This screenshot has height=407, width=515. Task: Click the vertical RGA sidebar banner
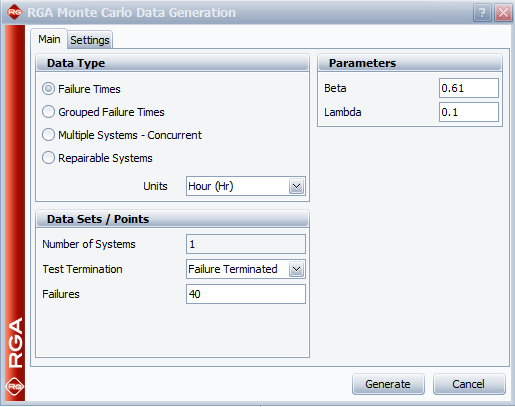tap(15, 213)
